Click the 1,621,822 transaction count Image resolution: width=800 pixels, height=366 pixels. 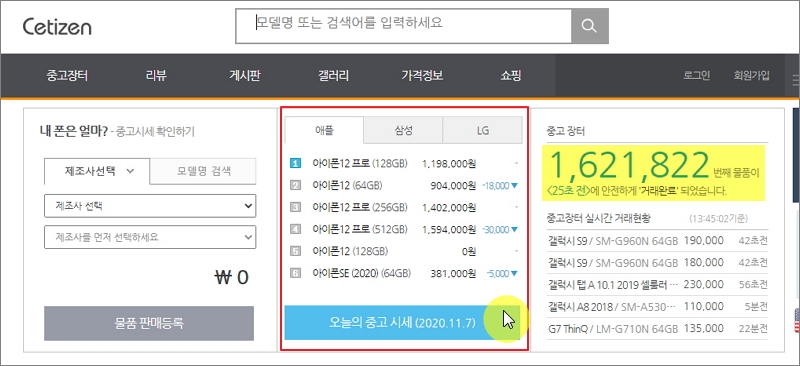tap(629, 165)
